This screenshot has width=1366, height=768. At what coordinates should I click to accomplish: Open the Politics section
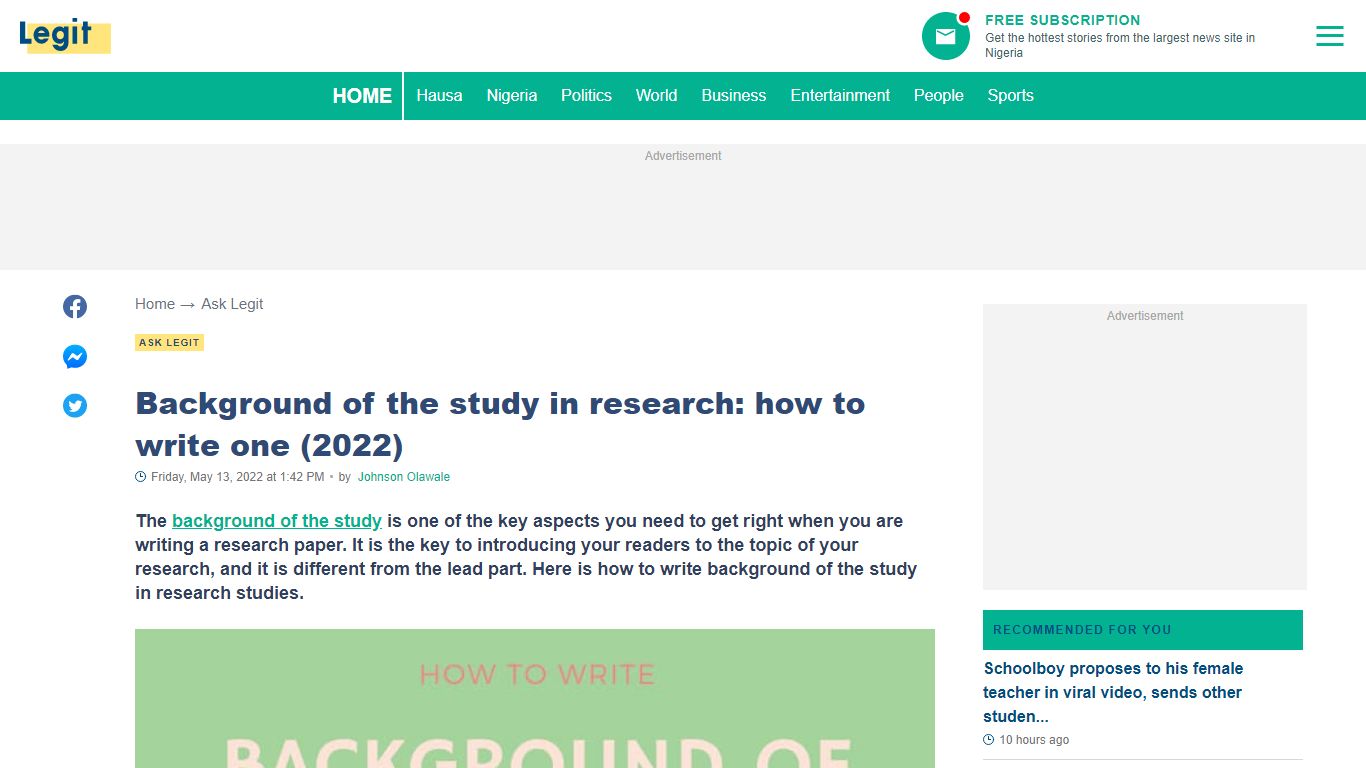(586, 96)
